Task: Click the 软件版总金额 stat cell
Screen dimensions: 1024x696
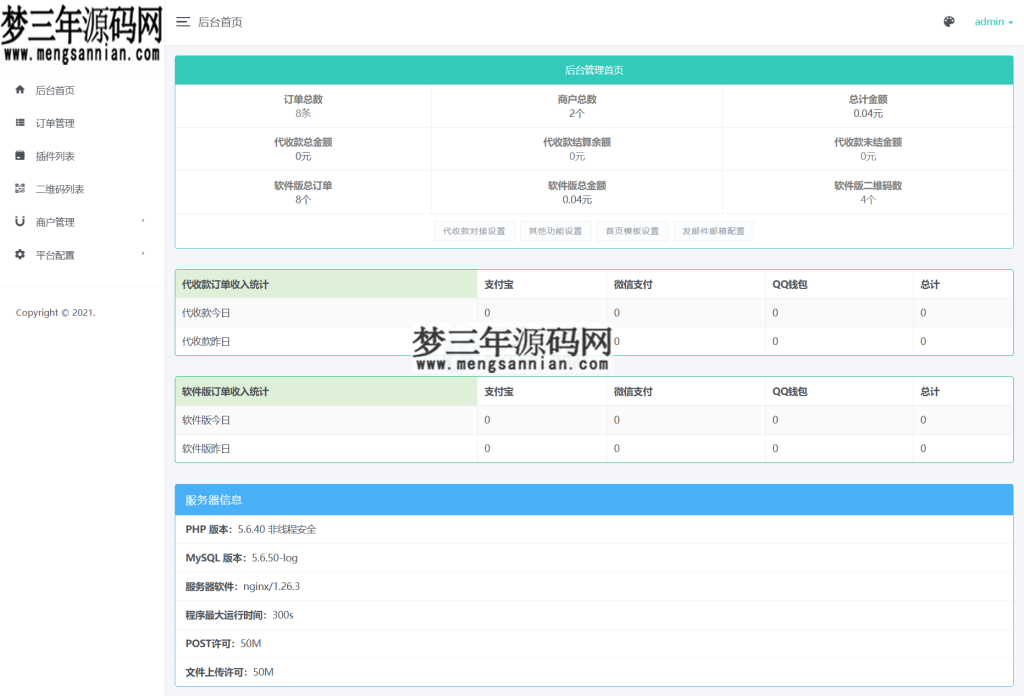Action: click(x=577, y=192)
